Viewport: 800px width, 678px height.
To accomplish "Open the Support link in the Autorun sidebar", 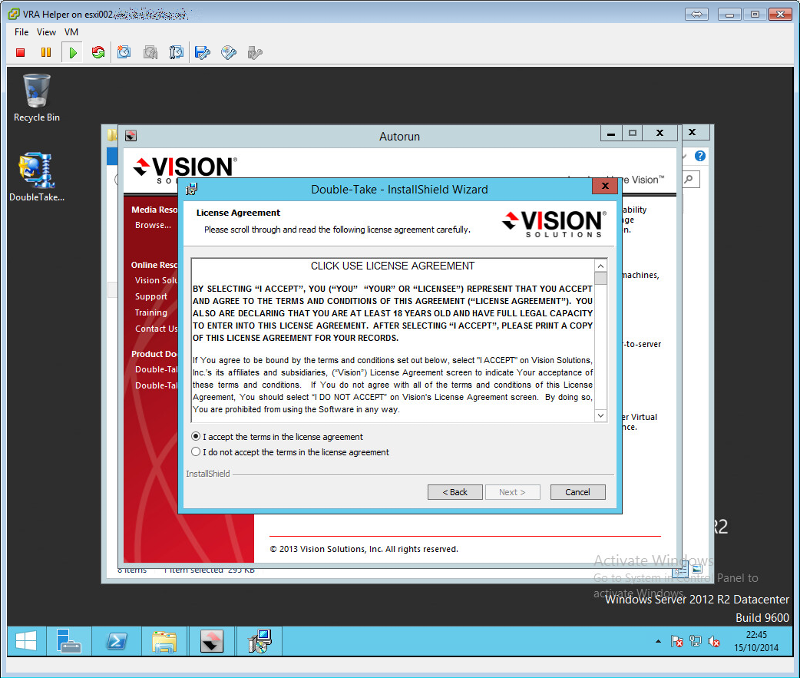I will 151,296.
